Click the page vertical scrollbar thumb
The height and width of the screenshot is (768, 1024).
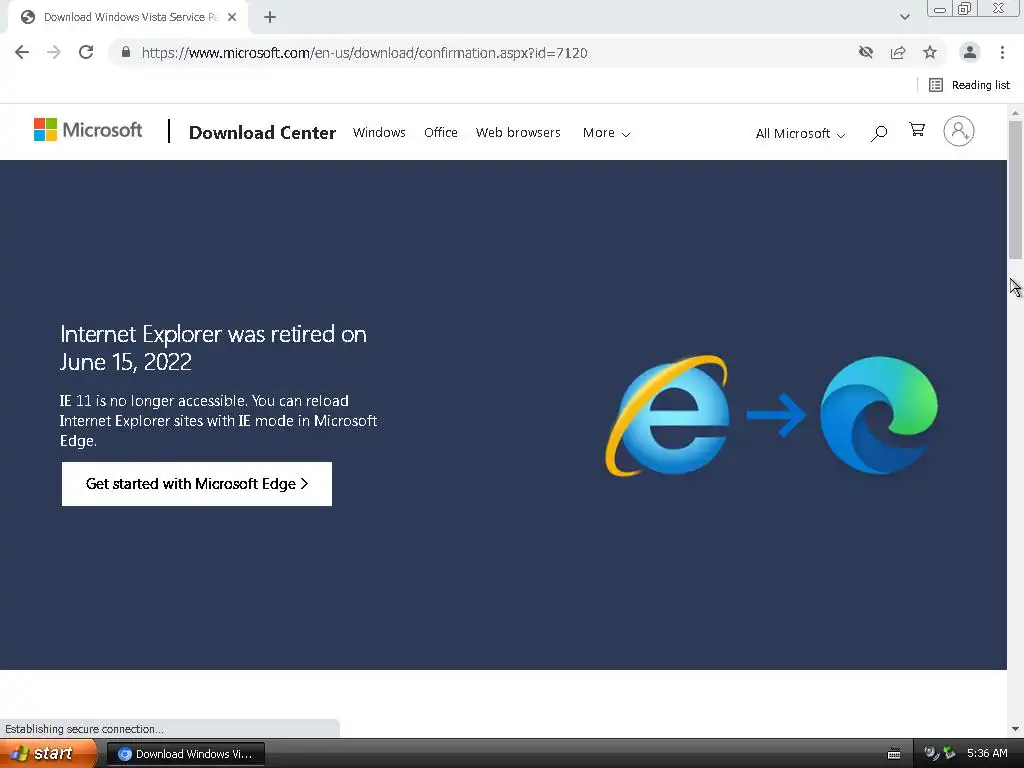point(1015,189)
